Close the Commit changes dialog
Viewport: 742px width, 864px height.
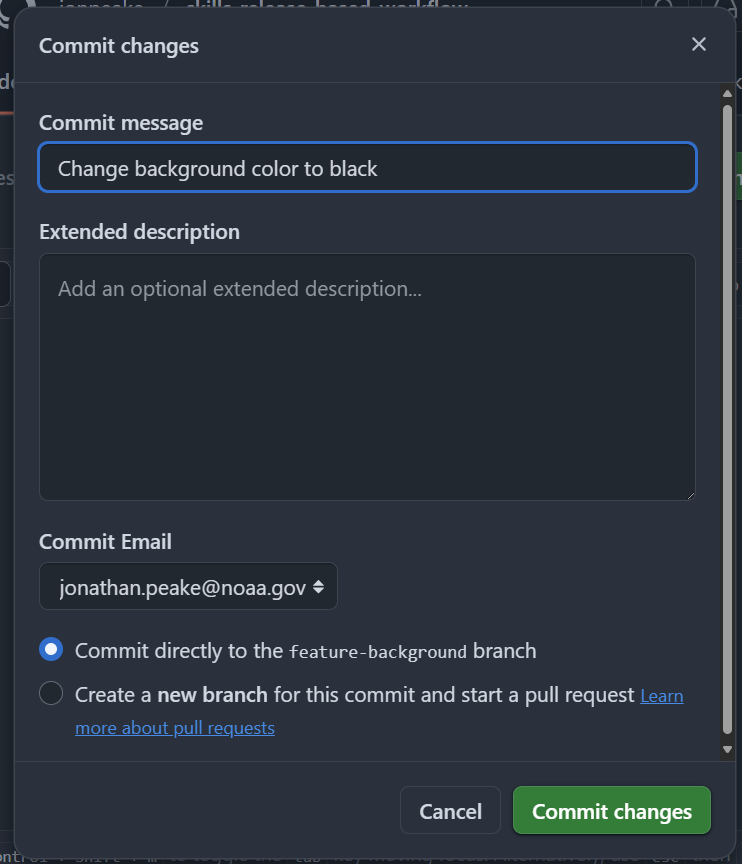[x=698, y=44]
